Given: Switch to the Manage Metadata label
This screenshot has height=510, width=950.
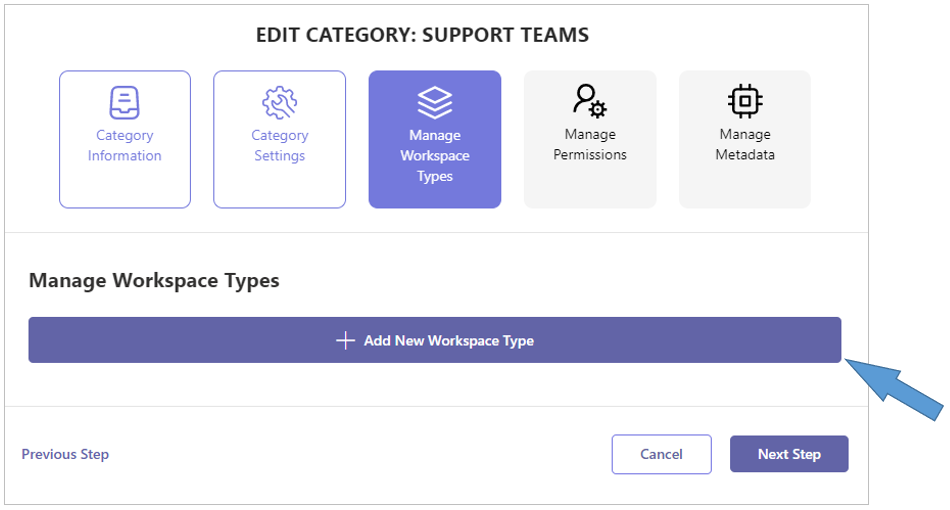Looking at the screenshot, I should tap(745, 144).
